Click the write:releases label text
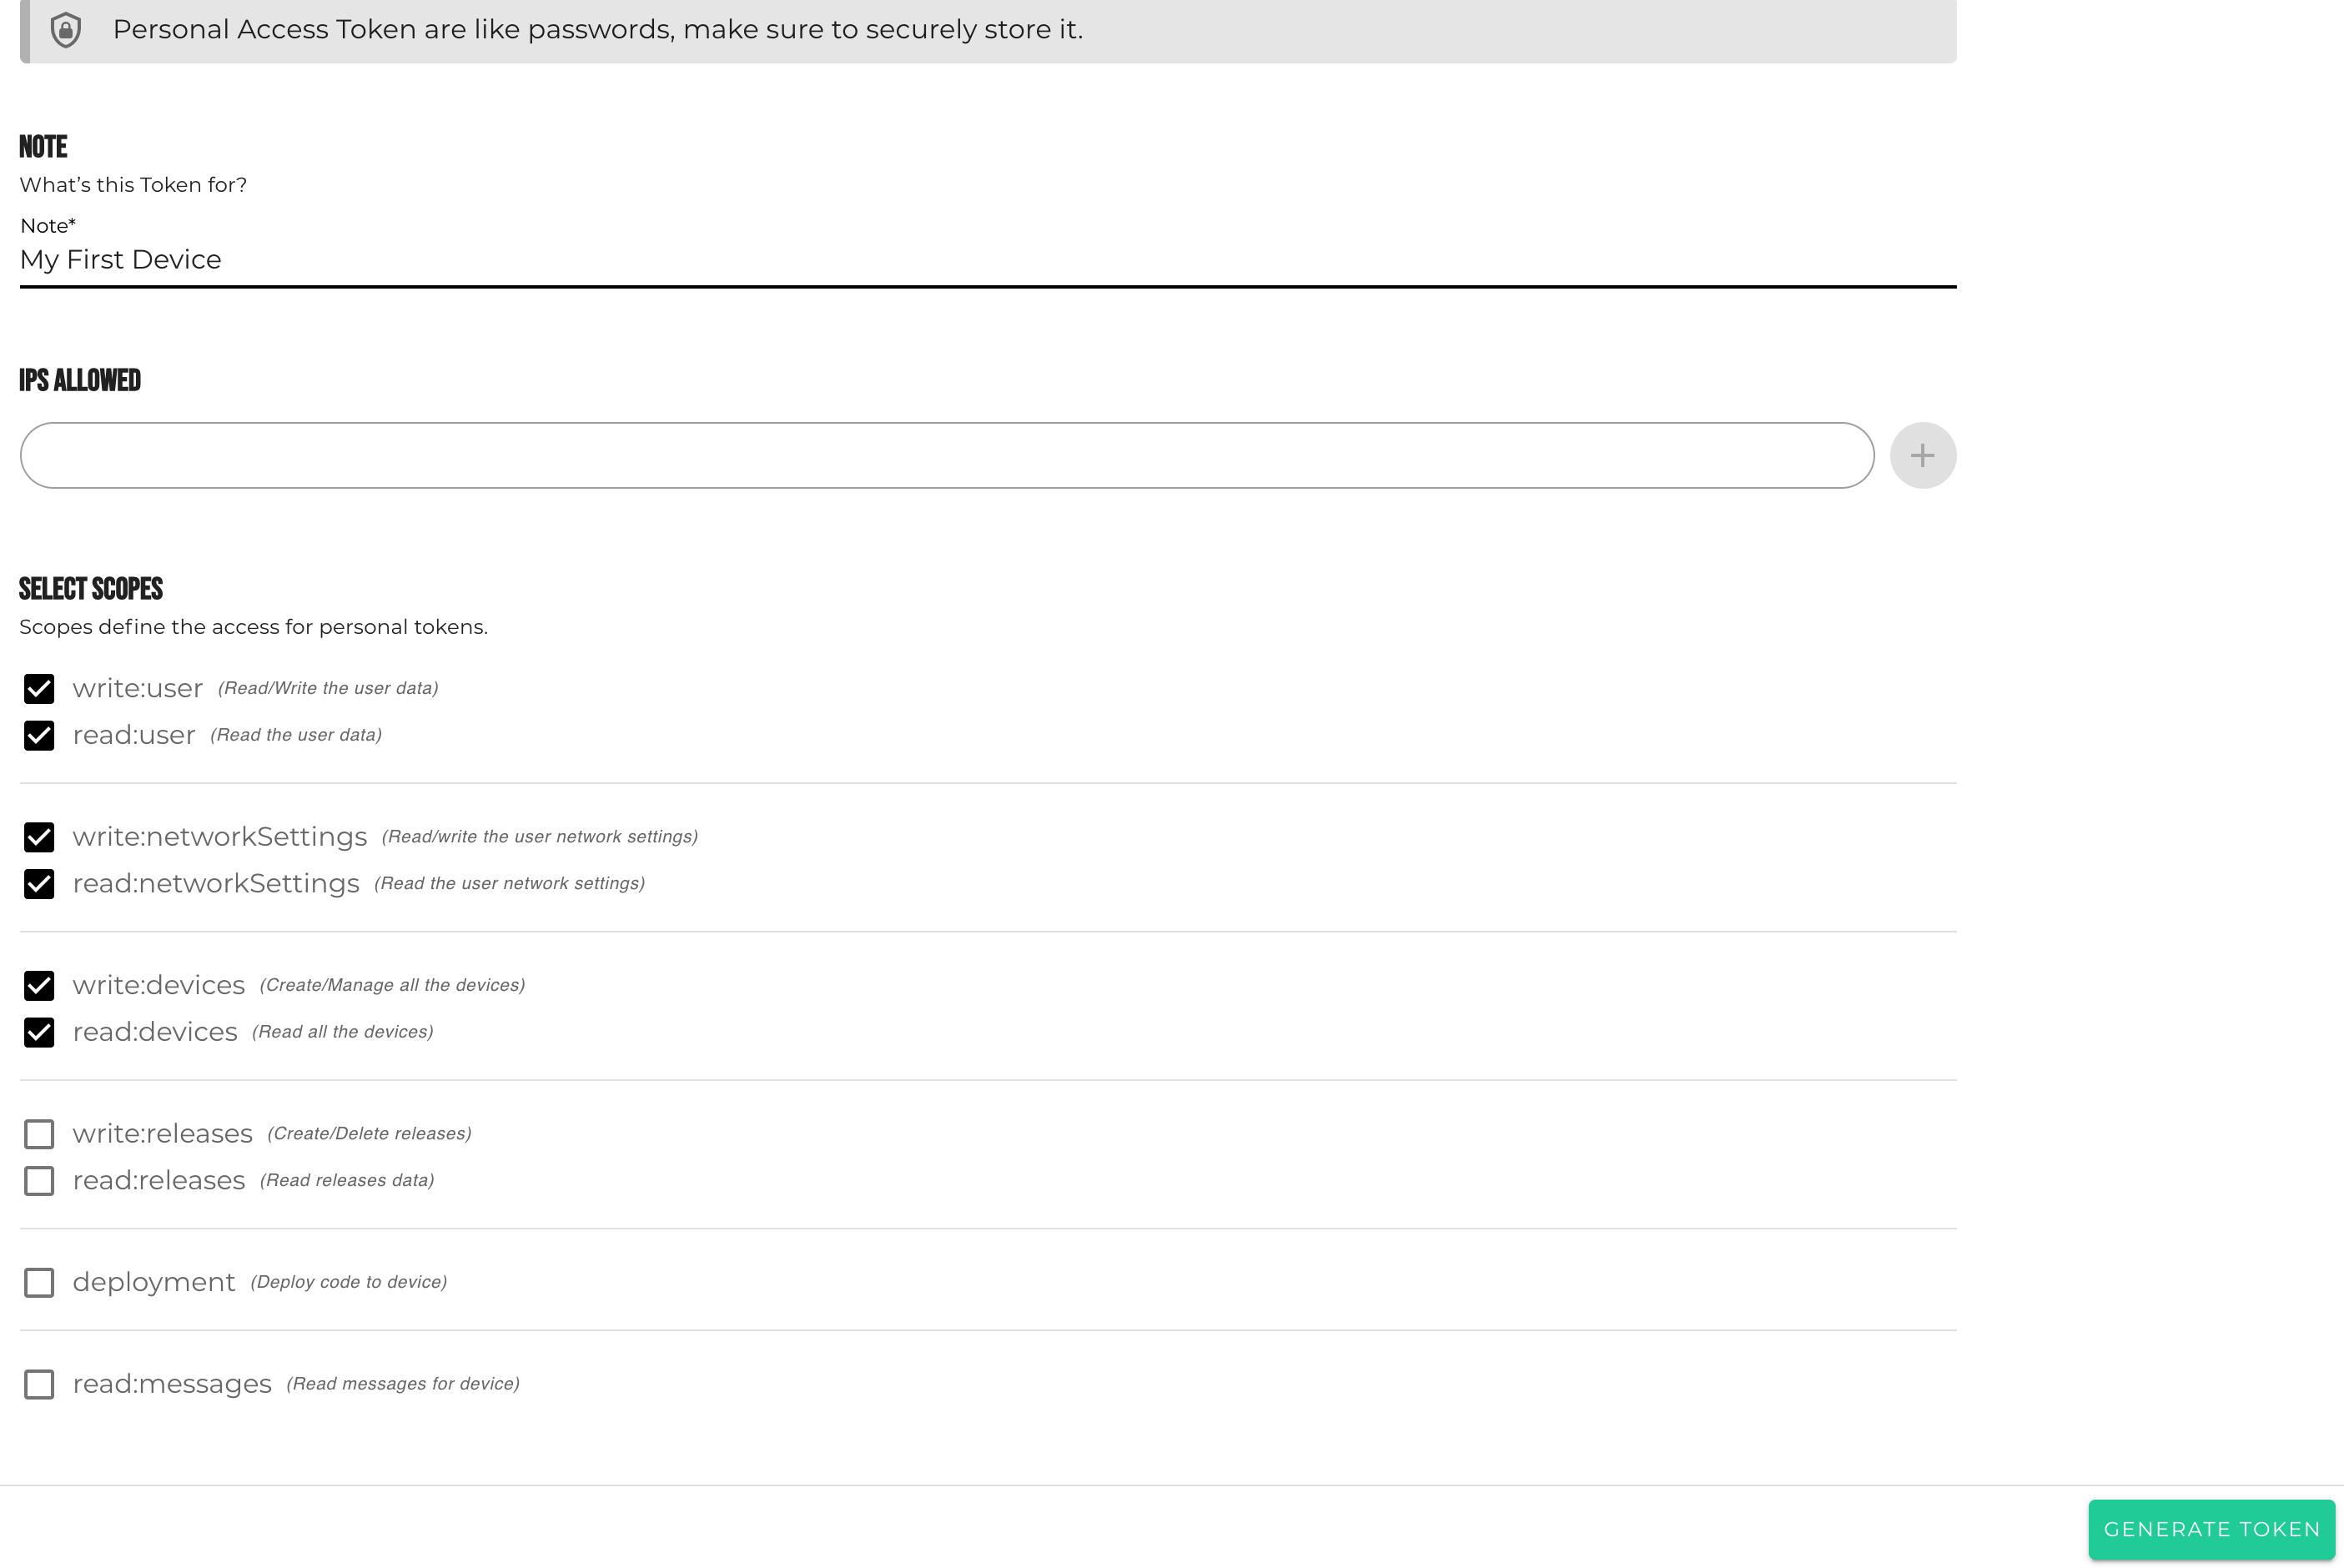This screenshot has height=1568, width=2344. click(162, 1134)
